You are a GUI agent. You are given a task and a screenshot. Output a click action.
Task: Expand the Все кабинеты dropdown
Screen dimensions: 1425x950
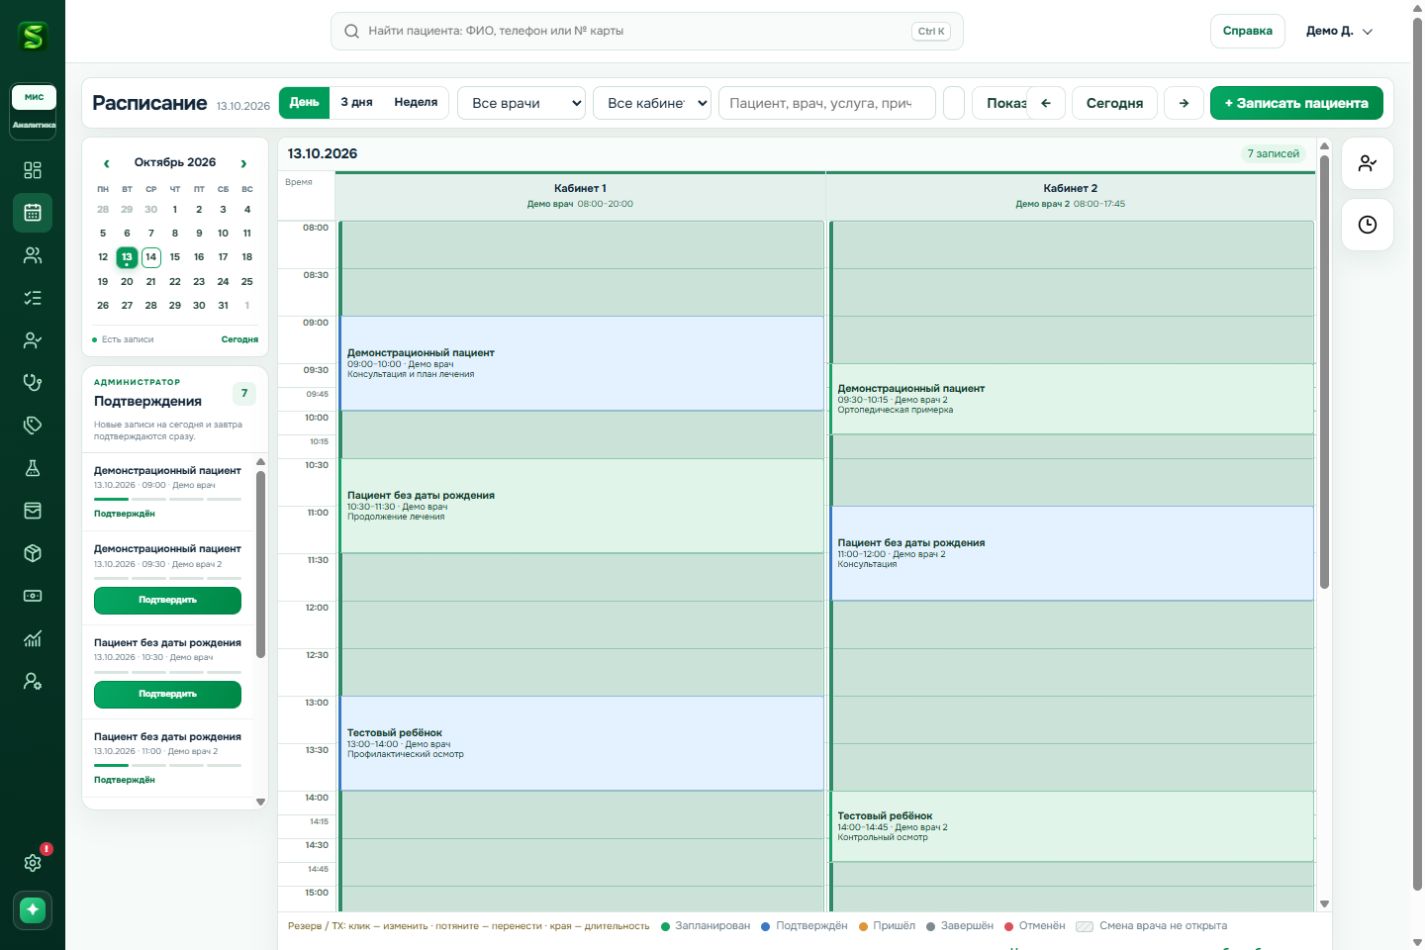pyautogui.click(x=652, y=103)
